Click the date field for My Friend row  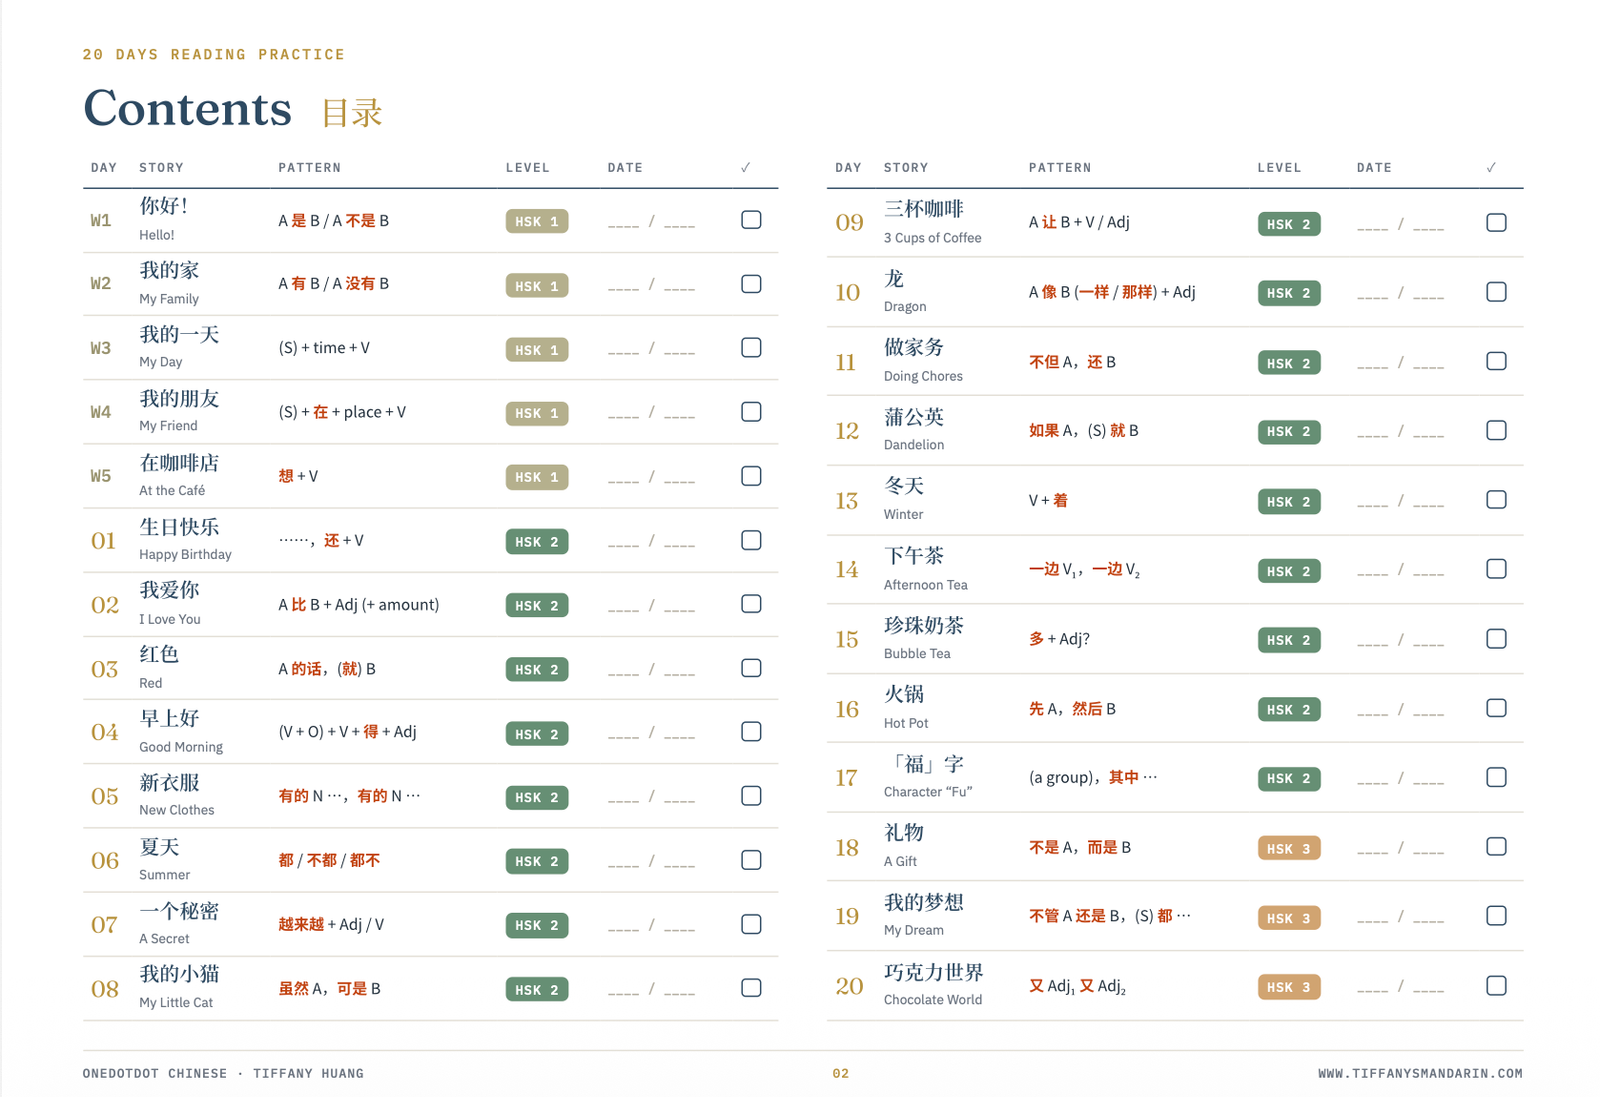(651, 413)
